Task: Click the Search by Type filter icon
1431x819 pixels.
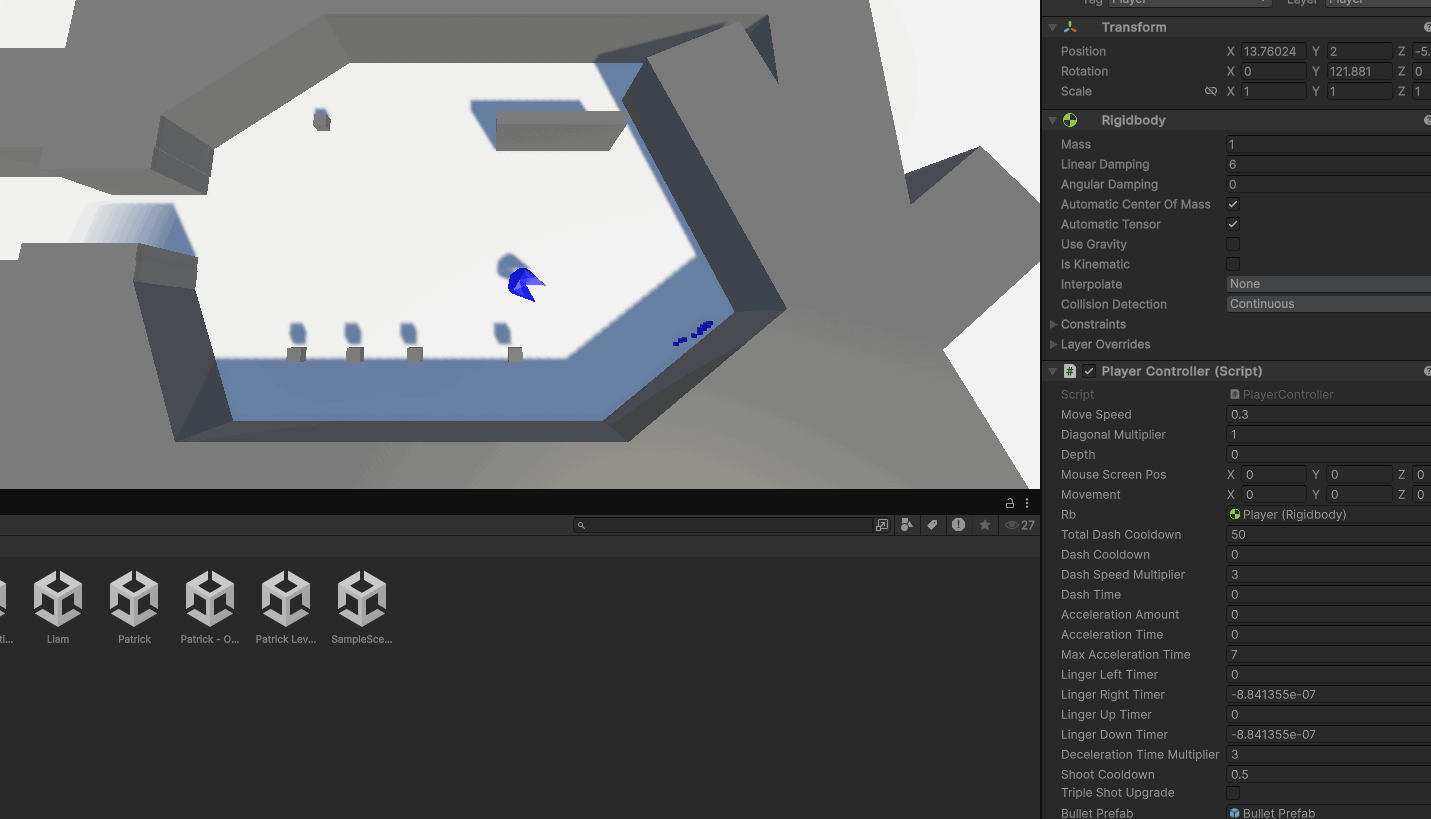Action: [907, 525]
